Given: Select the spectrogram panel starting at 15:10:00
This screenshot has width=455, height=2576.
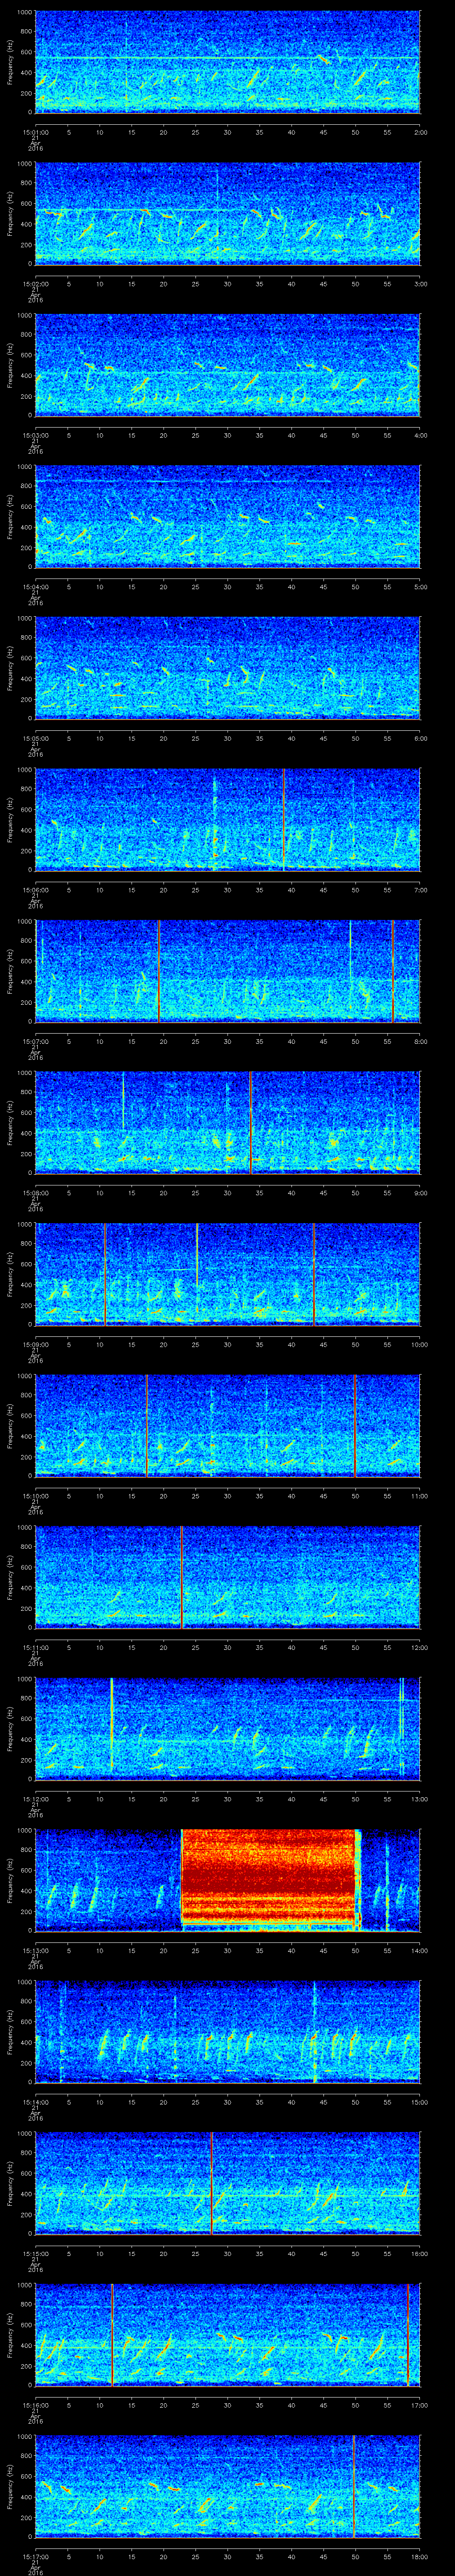Looking at the screenshot, I should click(x=228, y=1425).
